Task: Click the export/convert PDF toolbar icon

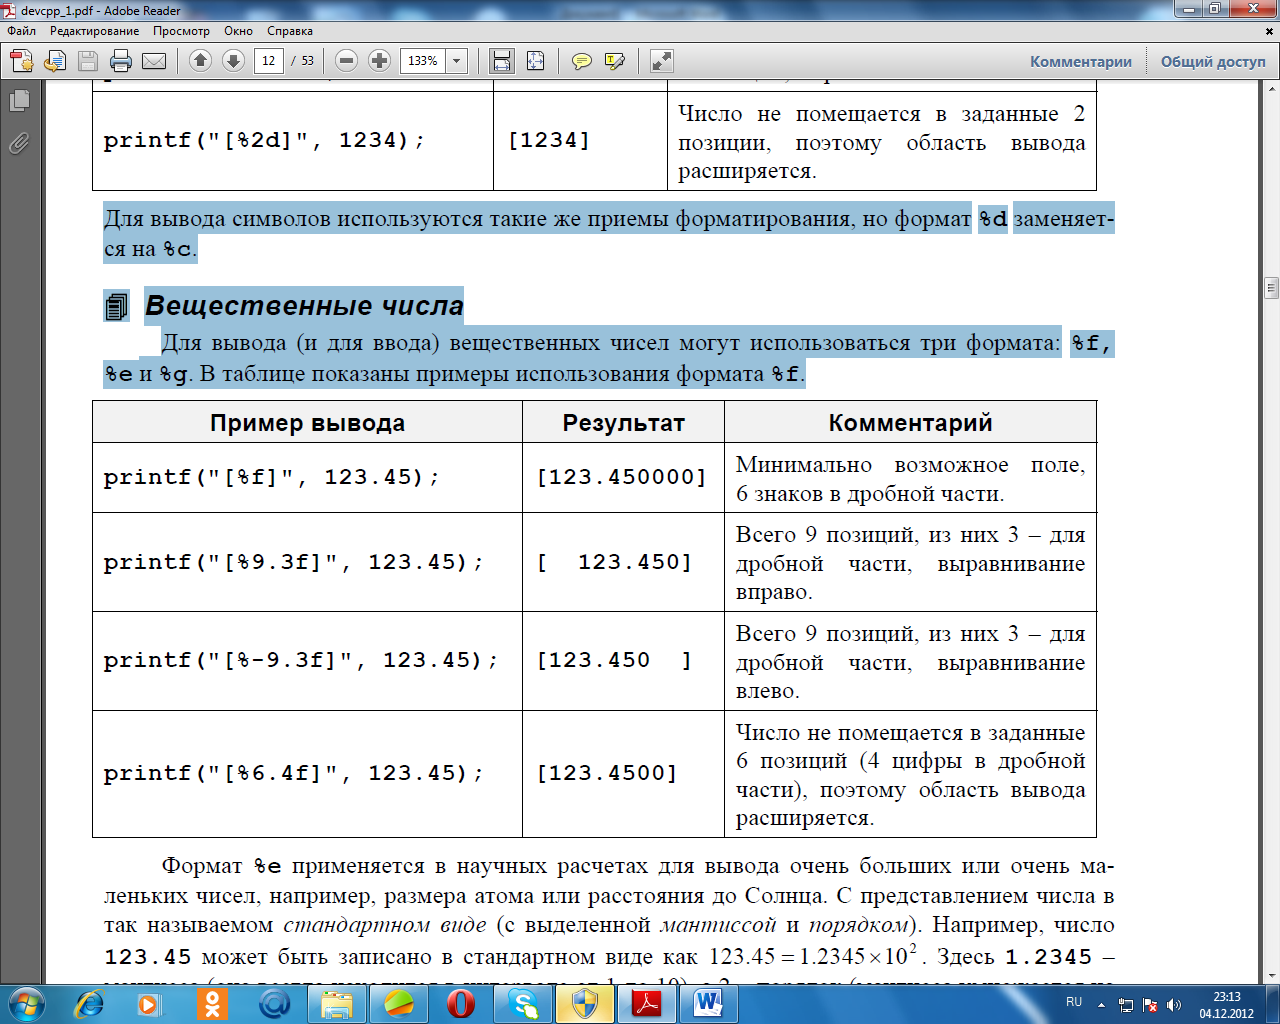Action: click(x=55, y=61)
